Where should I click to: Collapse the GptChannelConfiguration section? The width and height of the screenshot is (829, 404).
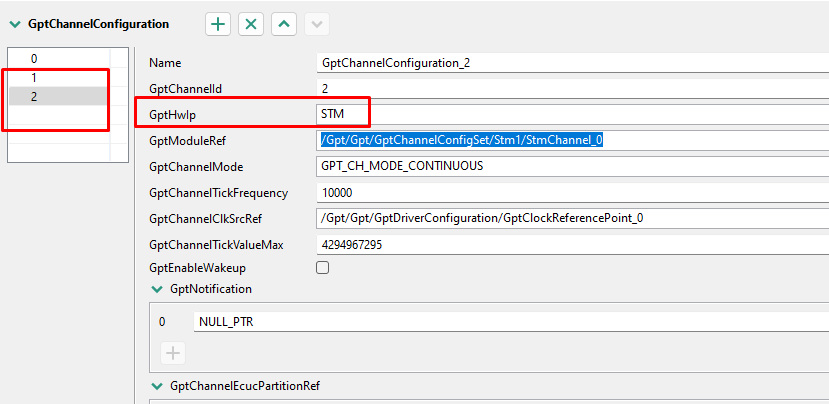[x=15, y=24]
